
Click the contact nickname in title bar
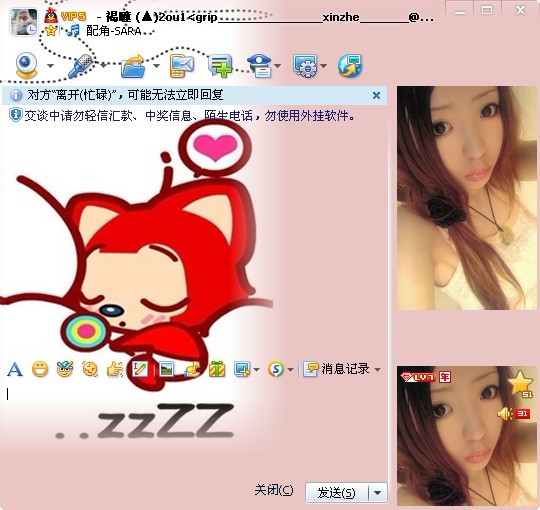(269, 17)
